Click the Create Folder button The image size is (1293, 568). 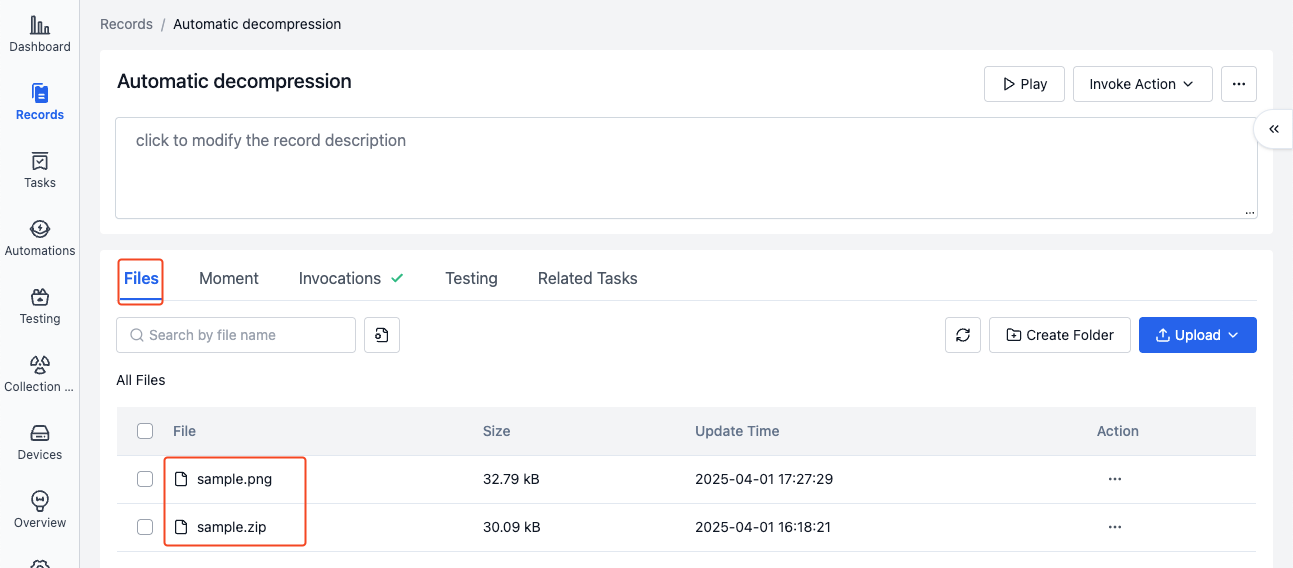click(1059, 335)
